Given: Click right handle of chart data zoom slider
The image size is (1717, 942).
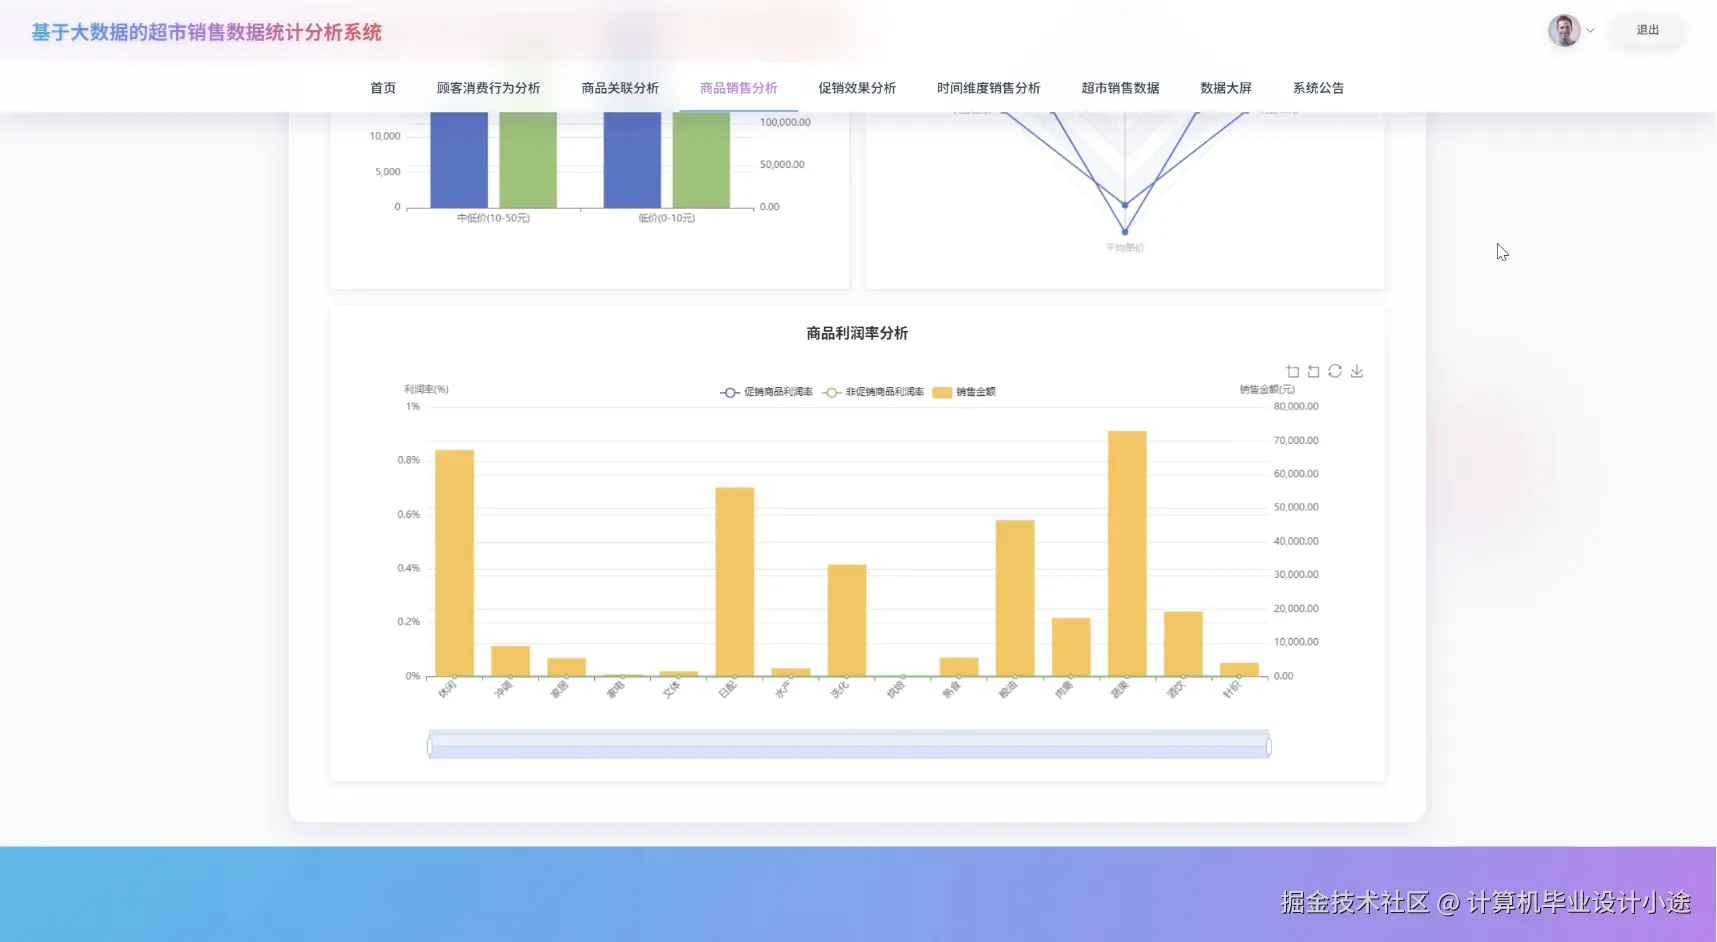Looking at the screenshot, I should 1269,746.
